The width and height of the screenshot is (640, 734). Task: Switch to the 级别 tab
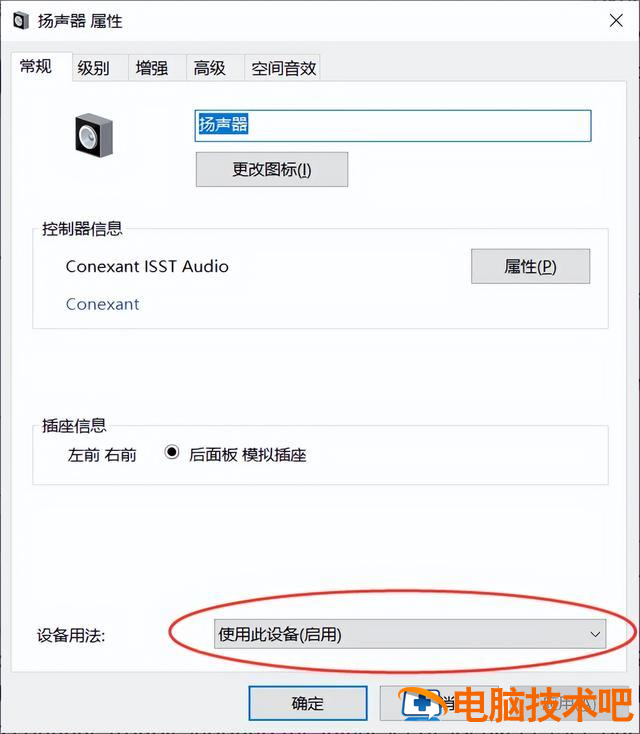click(94, 68)
